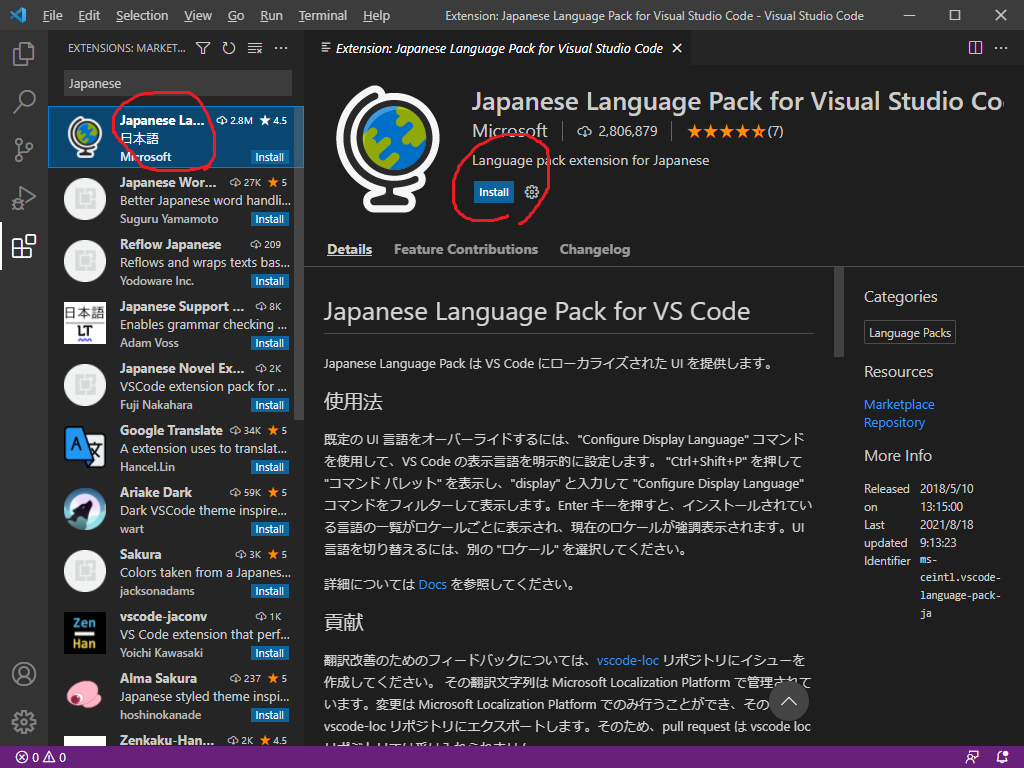Open the Search view
This screenshot has height=768, width=1024.
24,101
